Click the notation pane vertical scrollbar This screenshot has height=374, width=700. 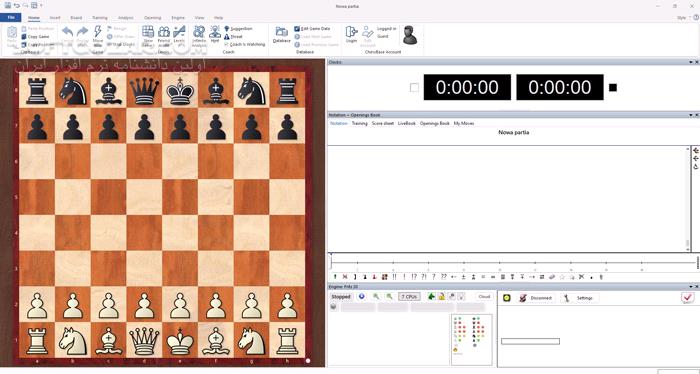pyautogui.click(x=688, y=199)
